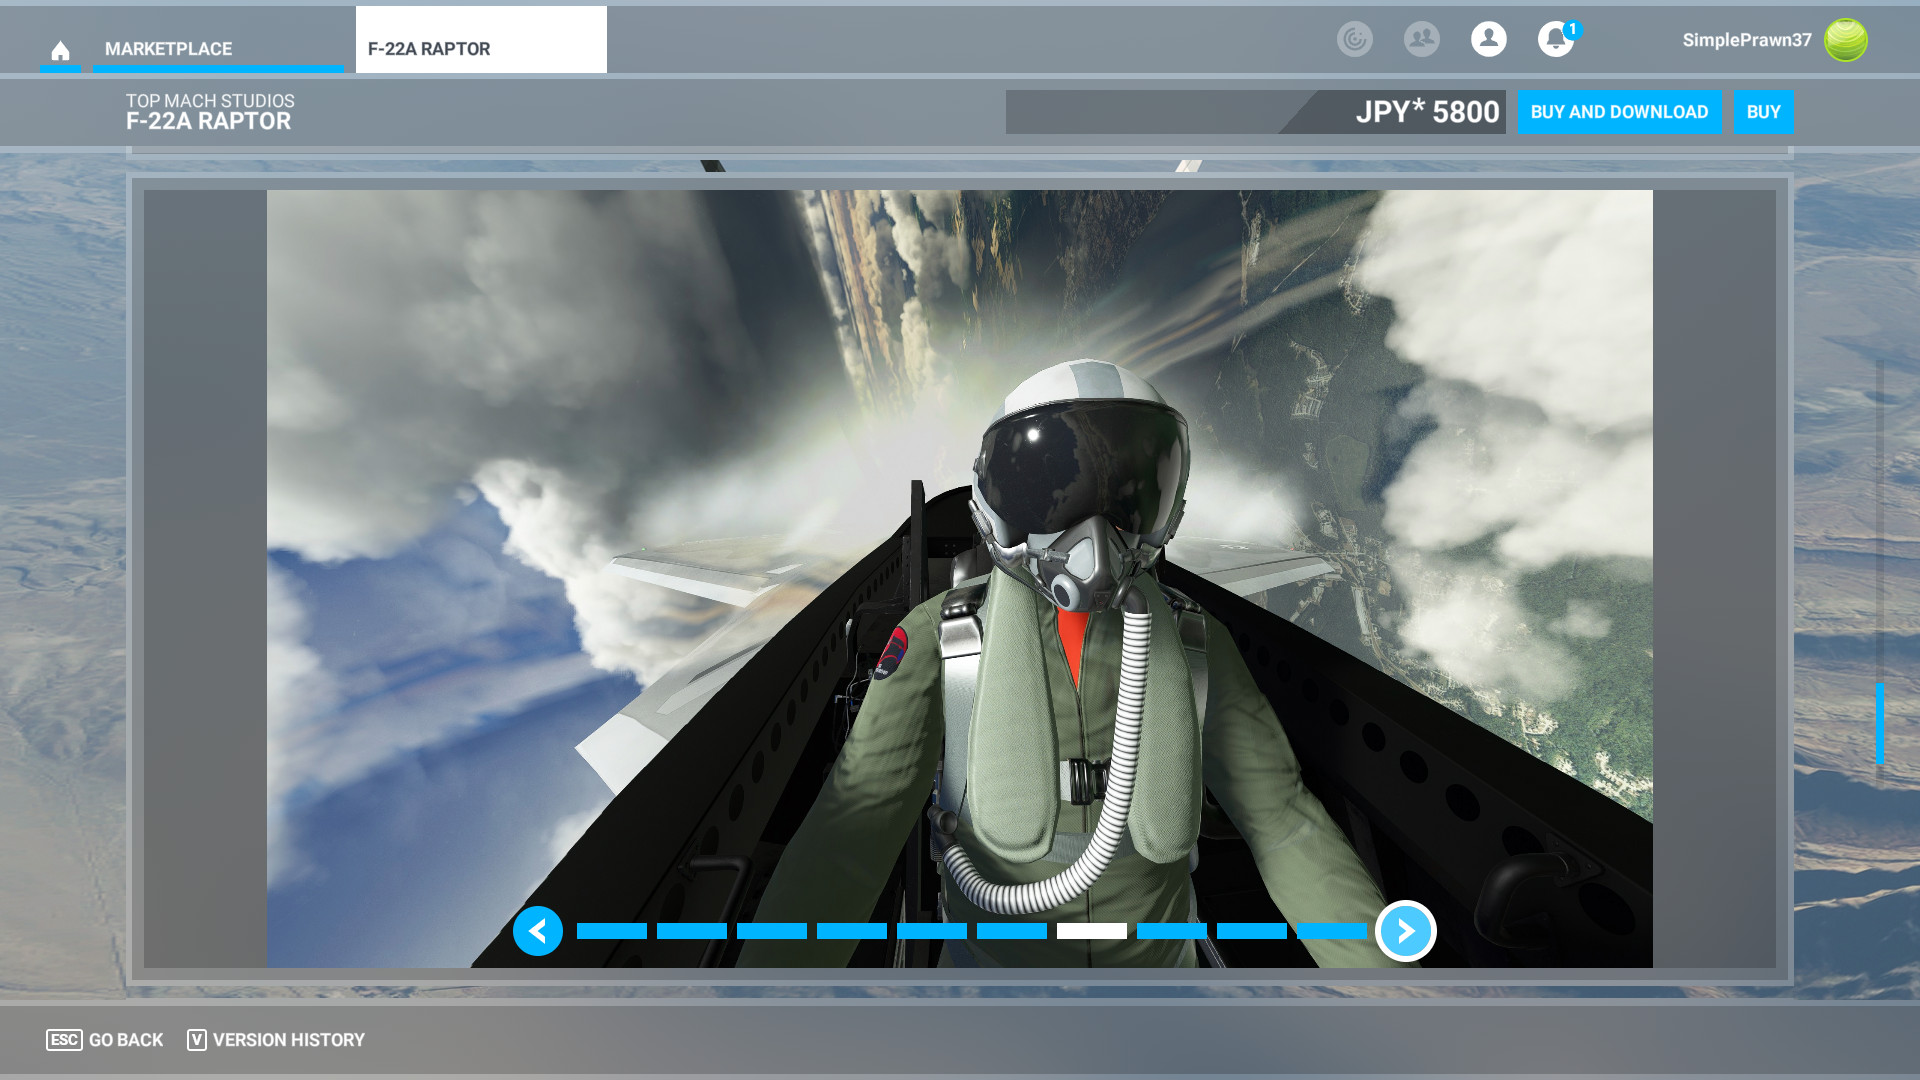
Task: Click the blue vertical scrollbar handle
Action: [x=1879, y=723]
